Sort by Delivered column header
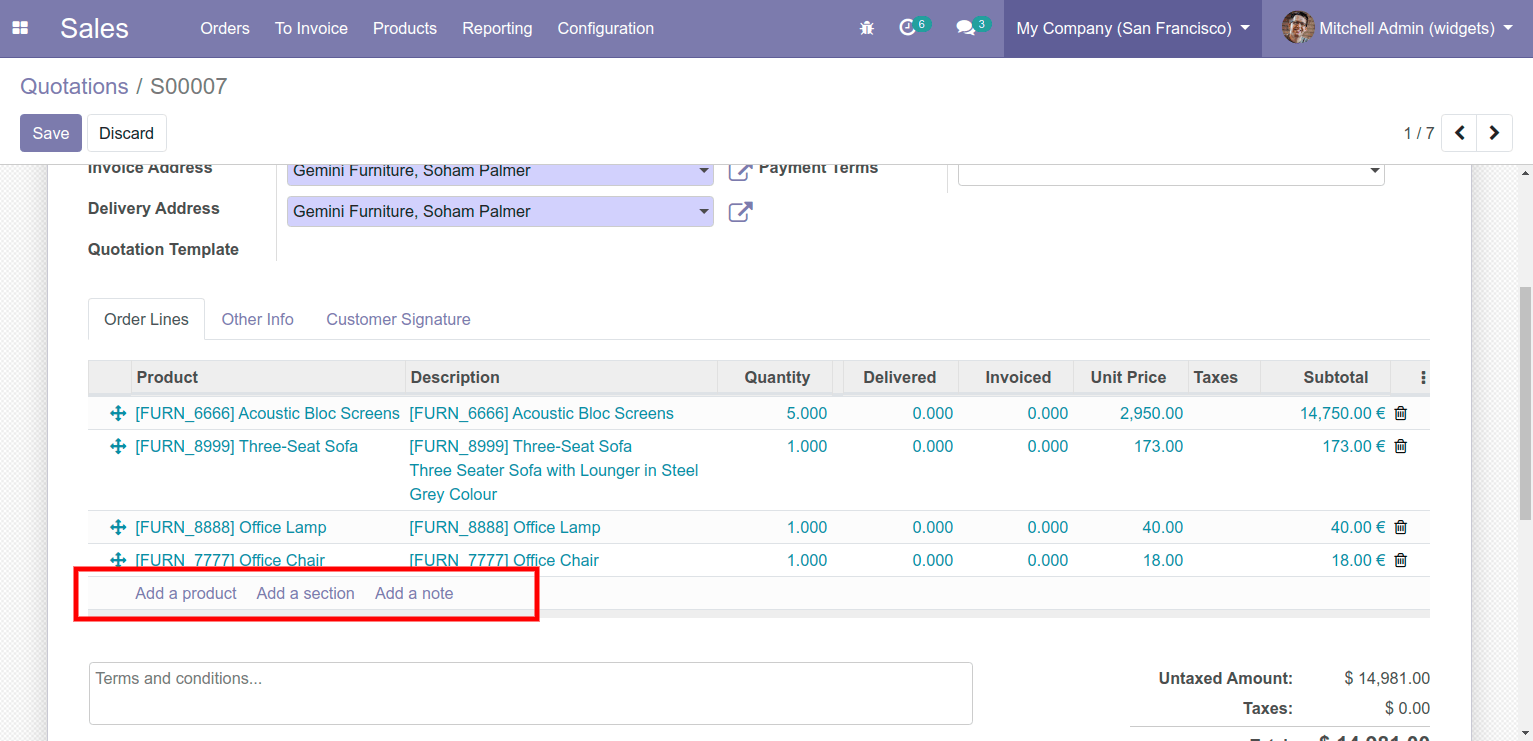The width and height of the screenshot is (1533, 741). [900, 377]
